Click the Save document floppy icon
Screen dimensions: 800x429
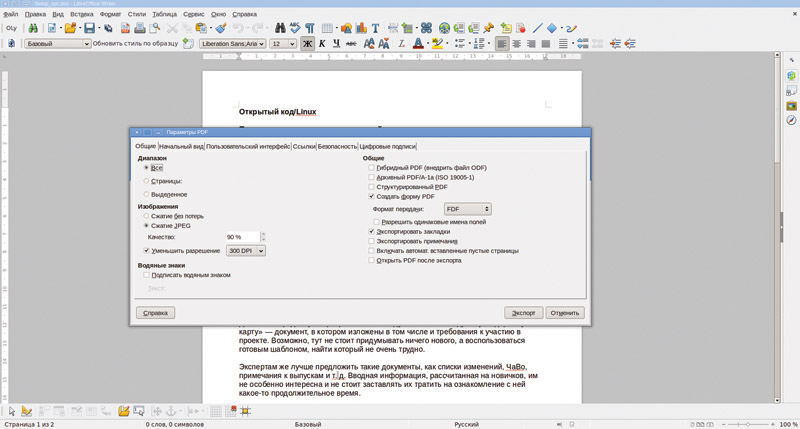89,28
